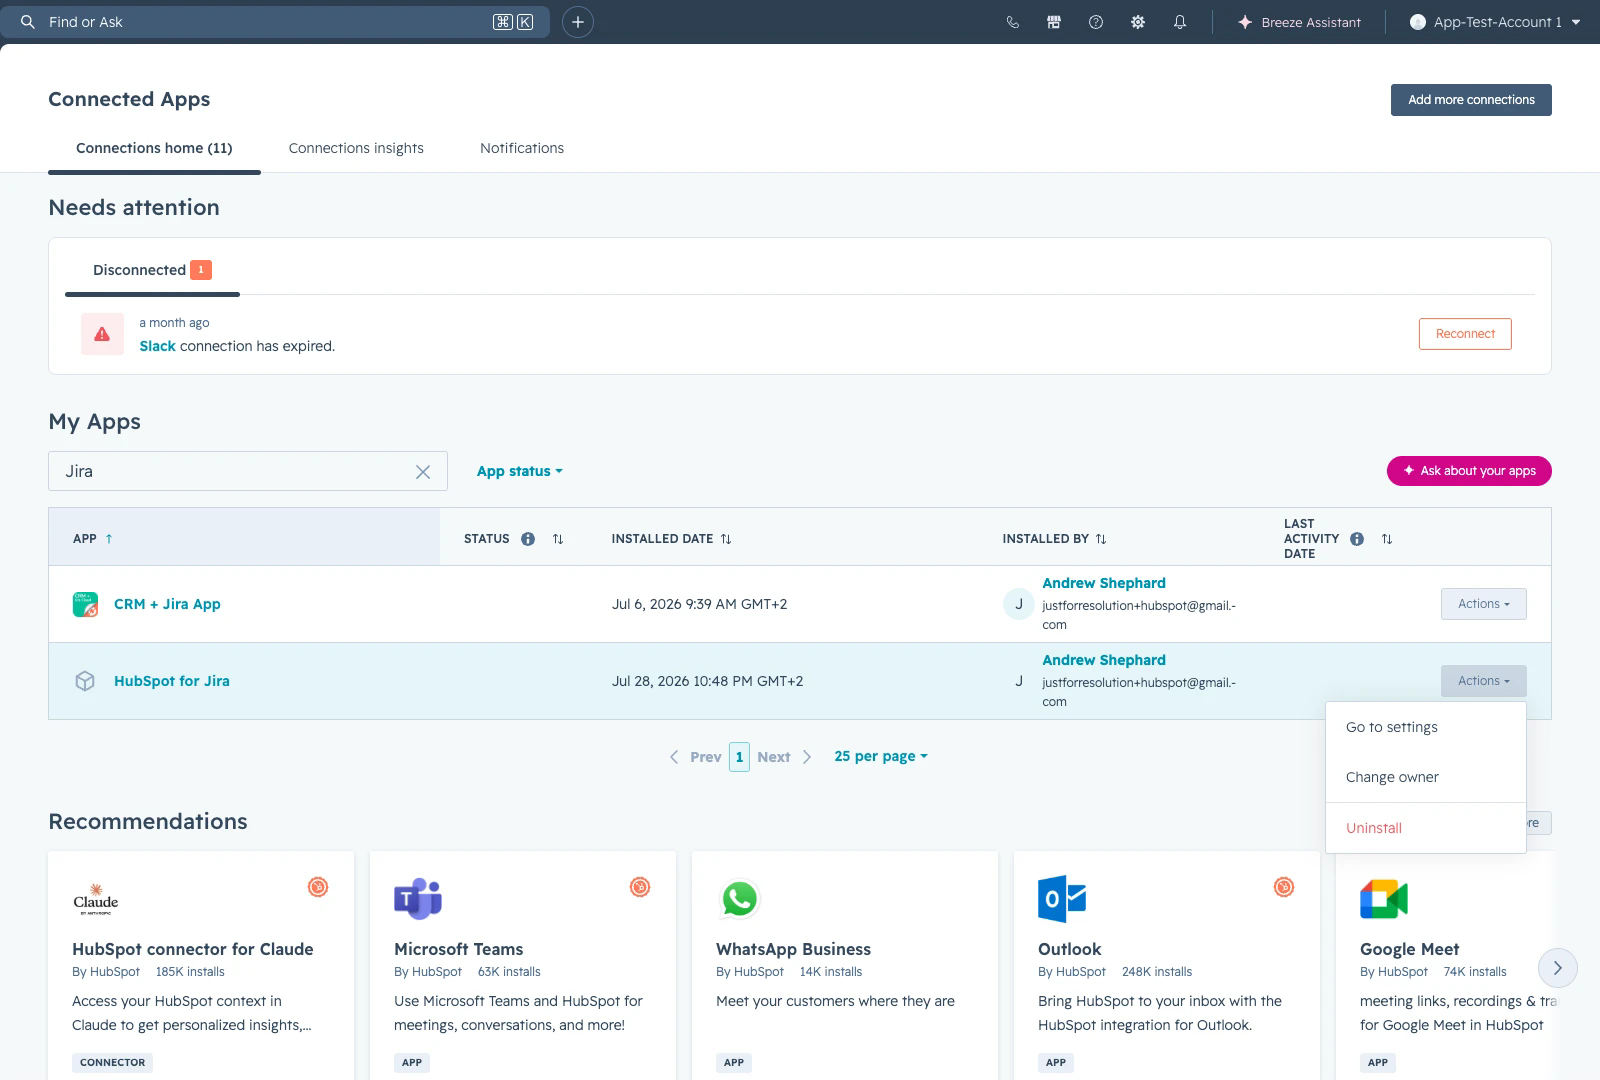Open Outlook card title
The height and width of the screenshot is (1080, 1600).
coord(1070,949)
